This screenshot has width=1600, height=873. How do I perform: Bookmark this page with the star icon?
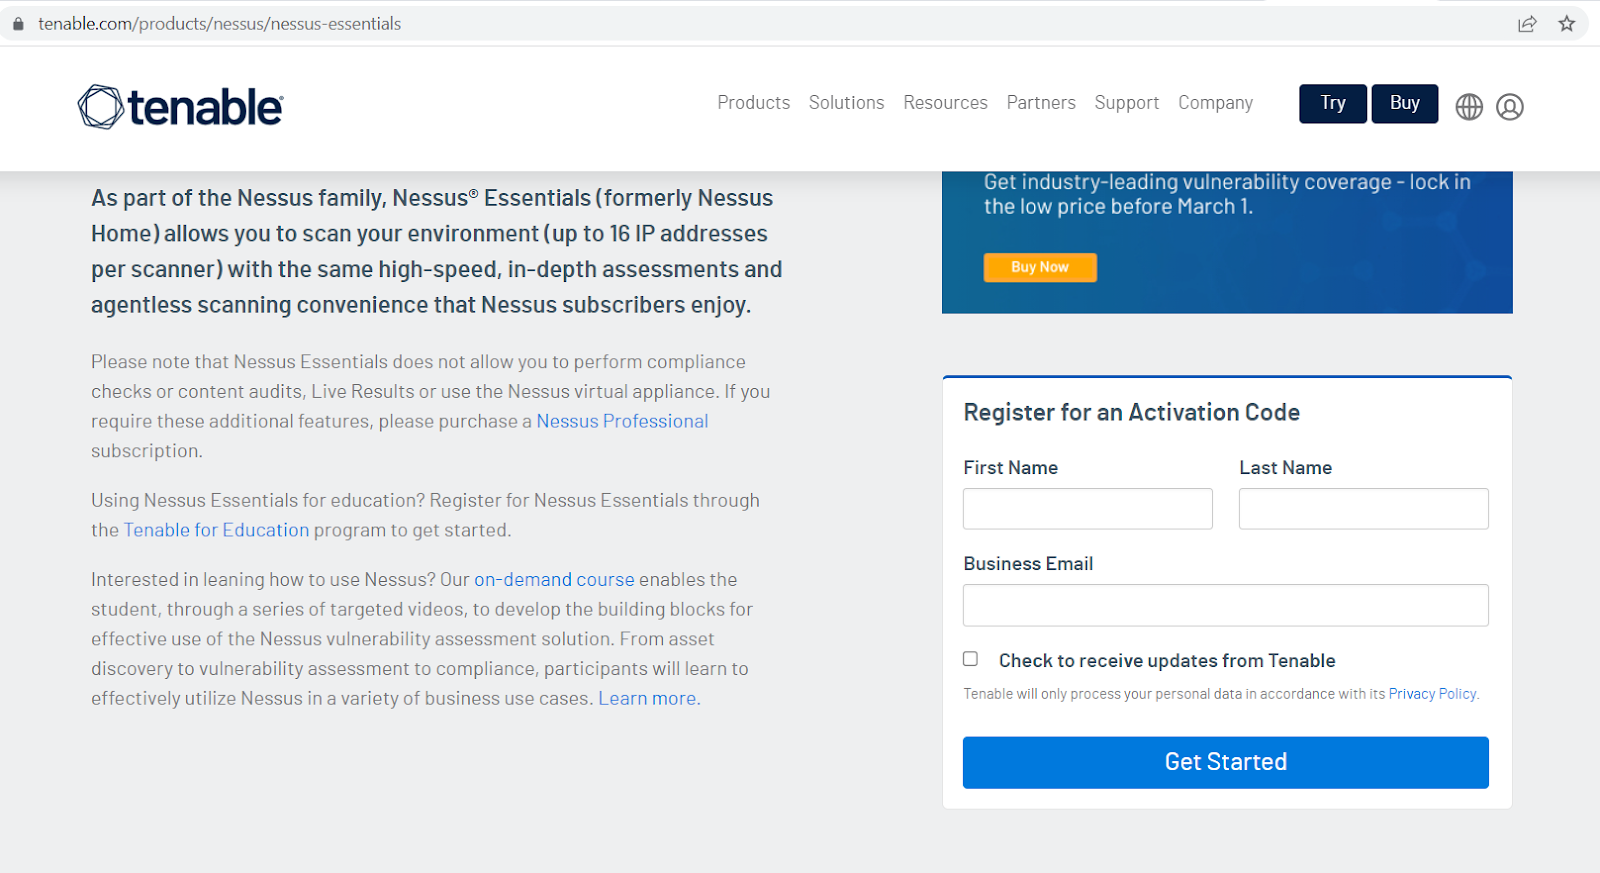1567,24
